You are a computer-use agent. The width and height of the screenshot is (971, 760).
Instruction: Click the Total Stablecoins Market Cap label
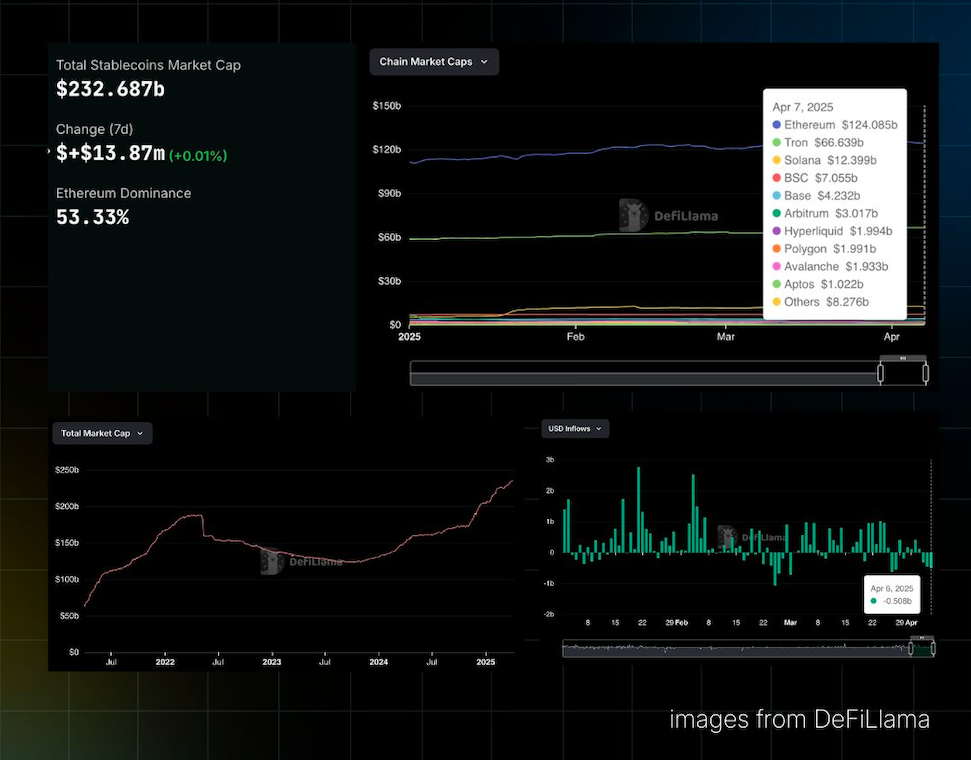148,65
